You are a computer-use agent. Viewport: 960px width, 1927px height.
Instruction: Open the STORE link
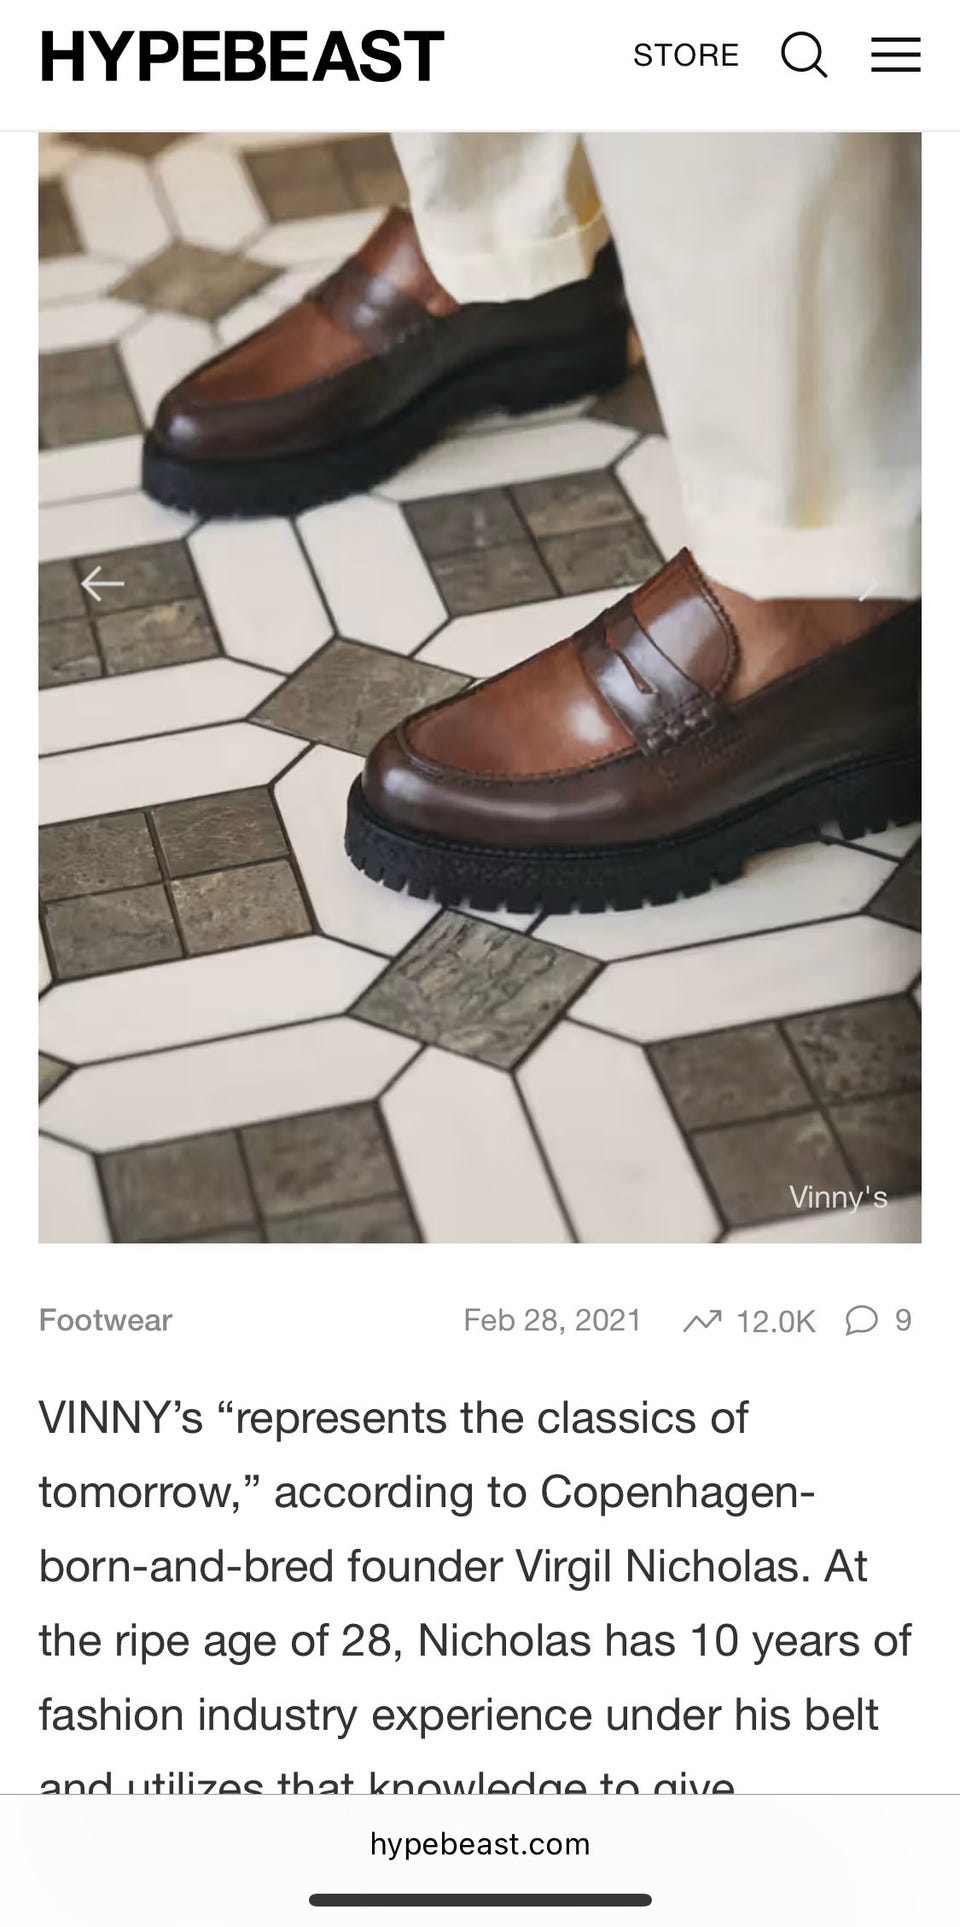pos(686,55)
